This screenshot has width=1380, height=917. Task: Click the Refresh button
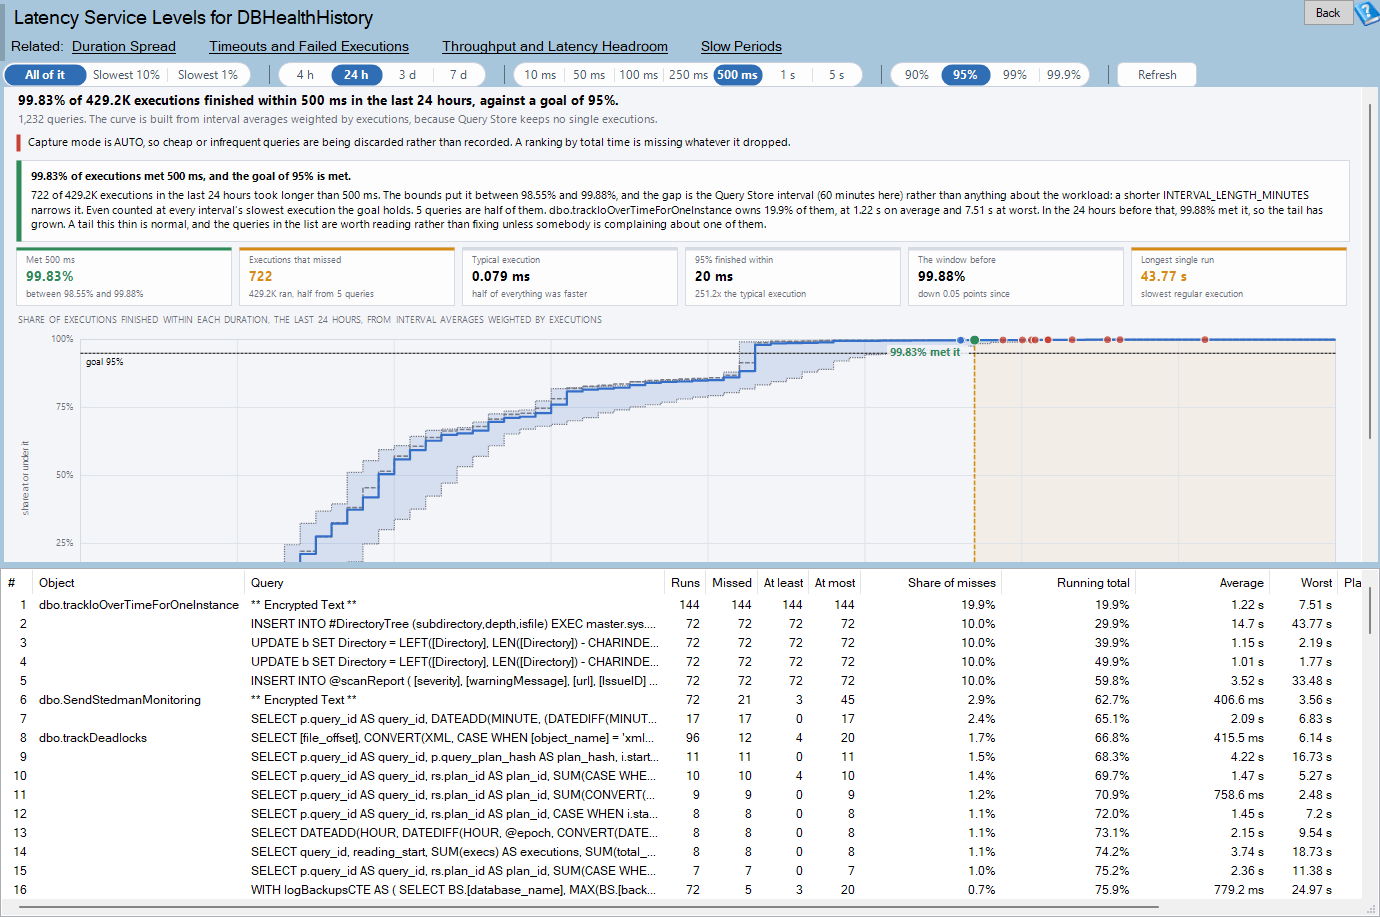click(1157, 75)
